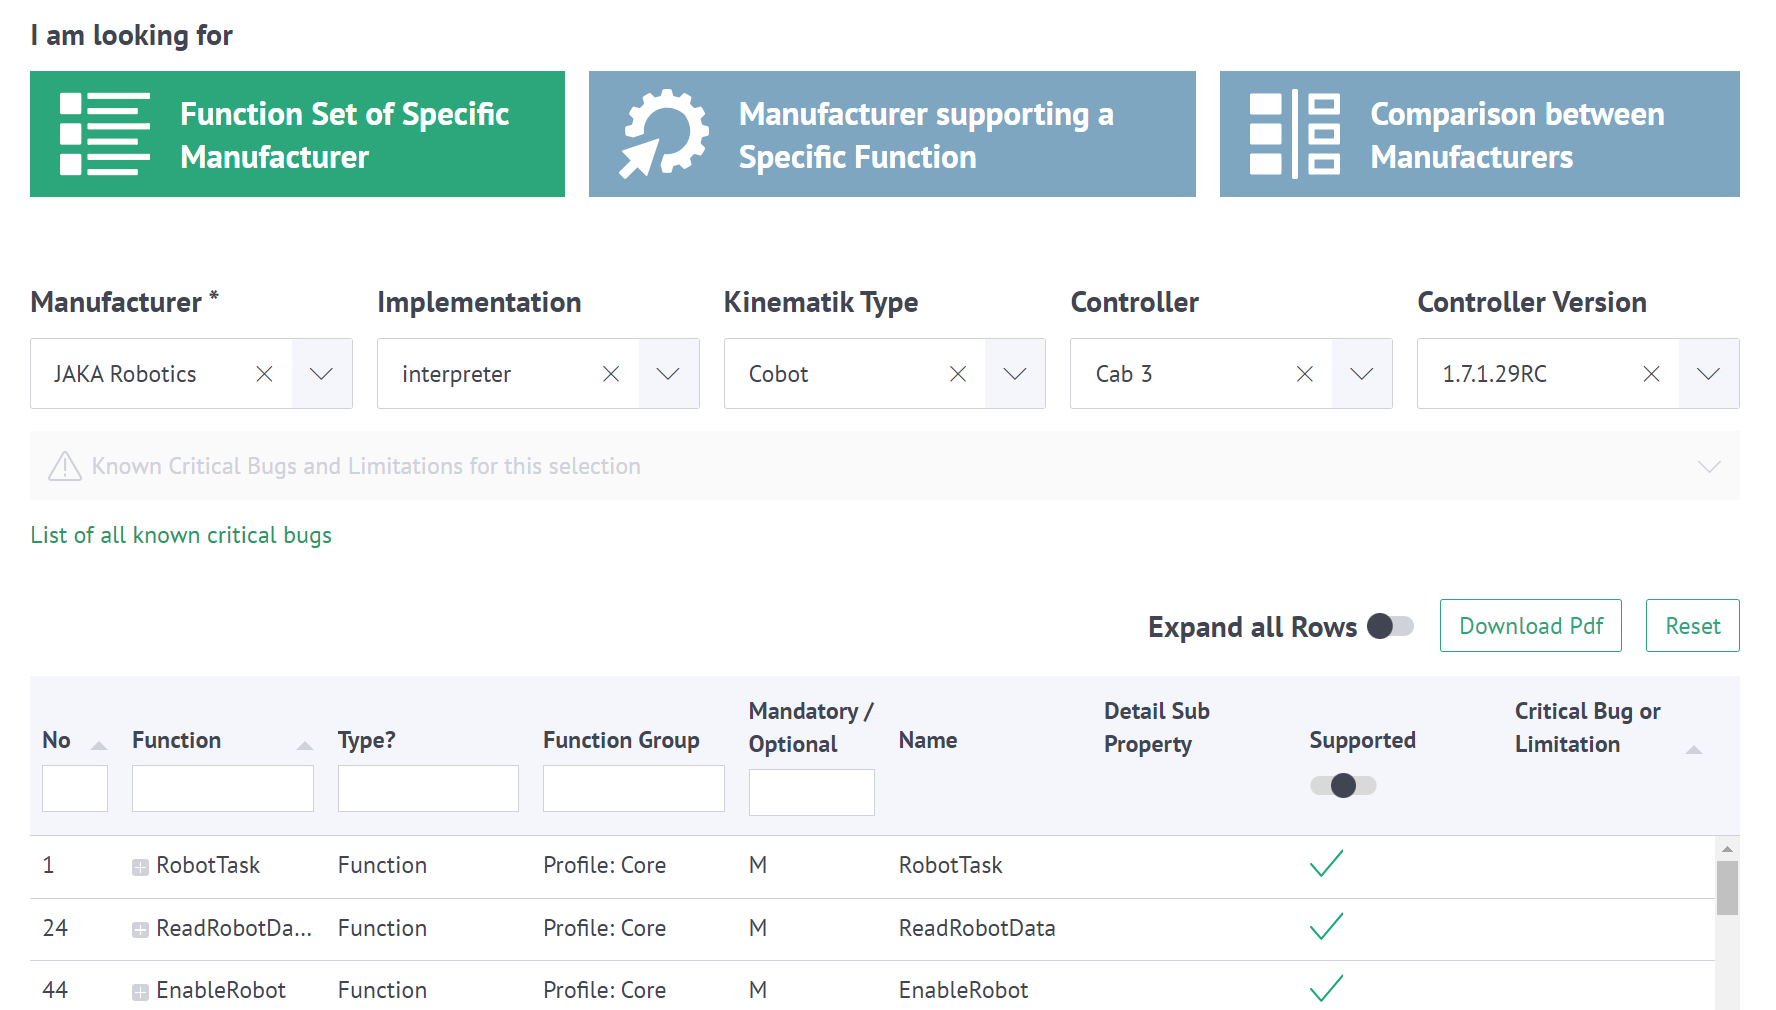The width and height of the screenshot is (1776, 1010).
Task: Toggle the Expand all Rows switch
Action: (1389, 627)
